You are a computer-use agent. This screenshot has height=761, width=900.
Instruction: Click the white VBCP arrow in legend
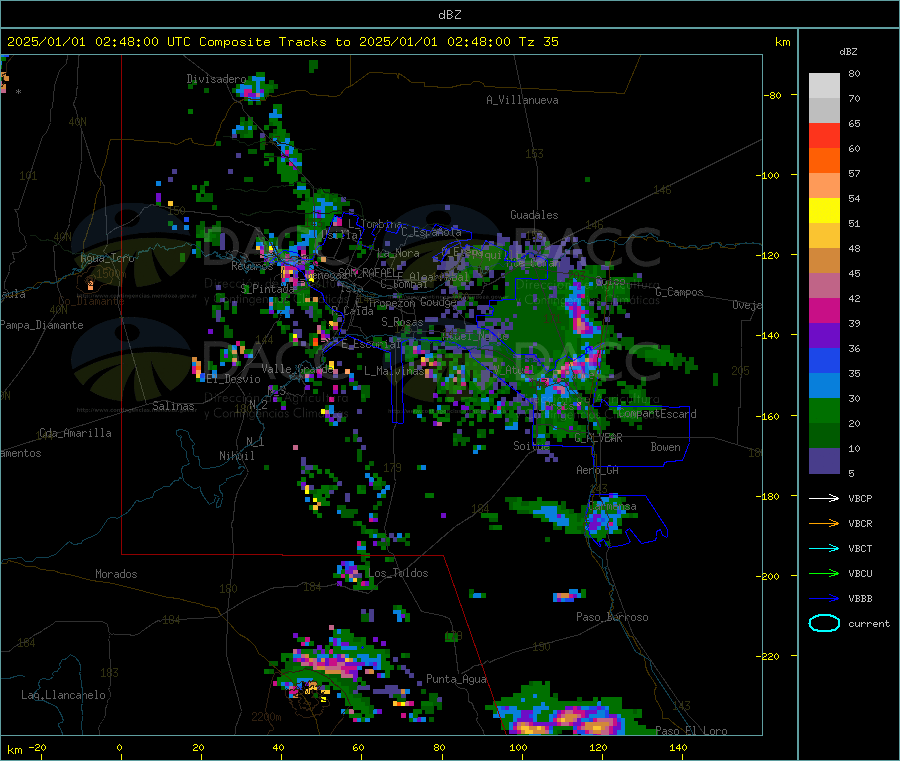(824, 498)
